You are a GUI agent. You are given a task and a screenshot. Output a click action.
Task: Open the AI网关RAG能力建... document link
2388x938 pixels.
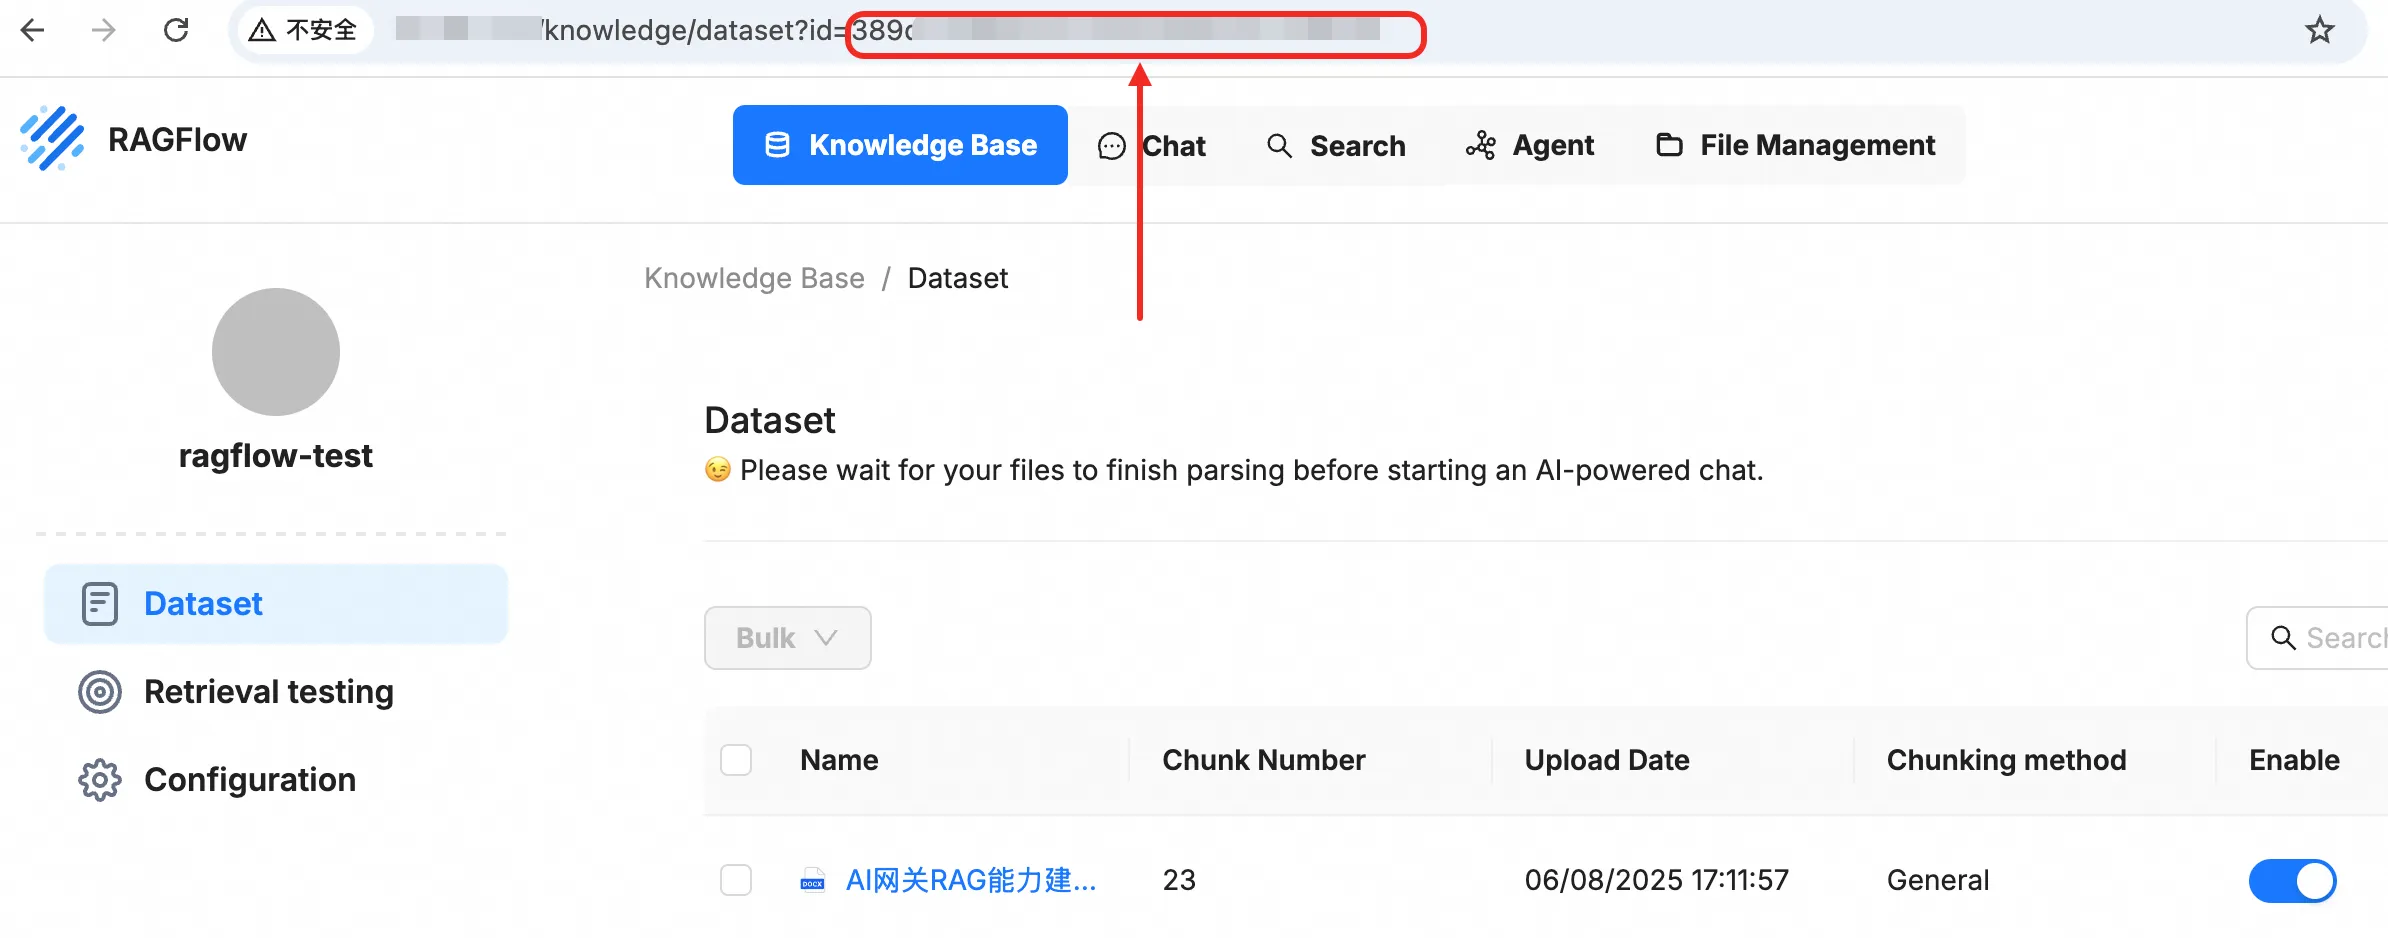click(x=971, y=880)
